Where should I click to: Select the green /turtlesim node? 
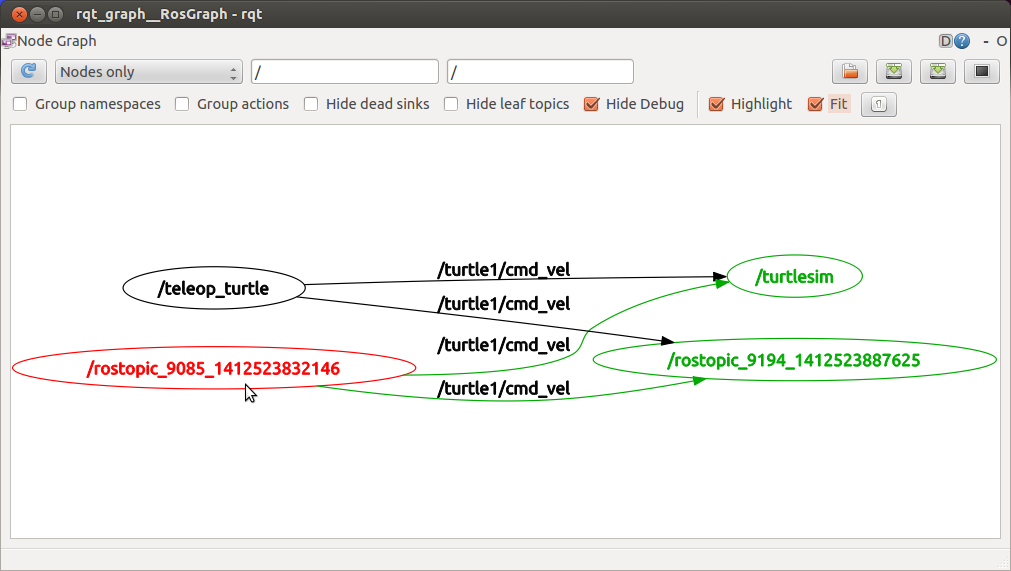(x=794, y=276)
